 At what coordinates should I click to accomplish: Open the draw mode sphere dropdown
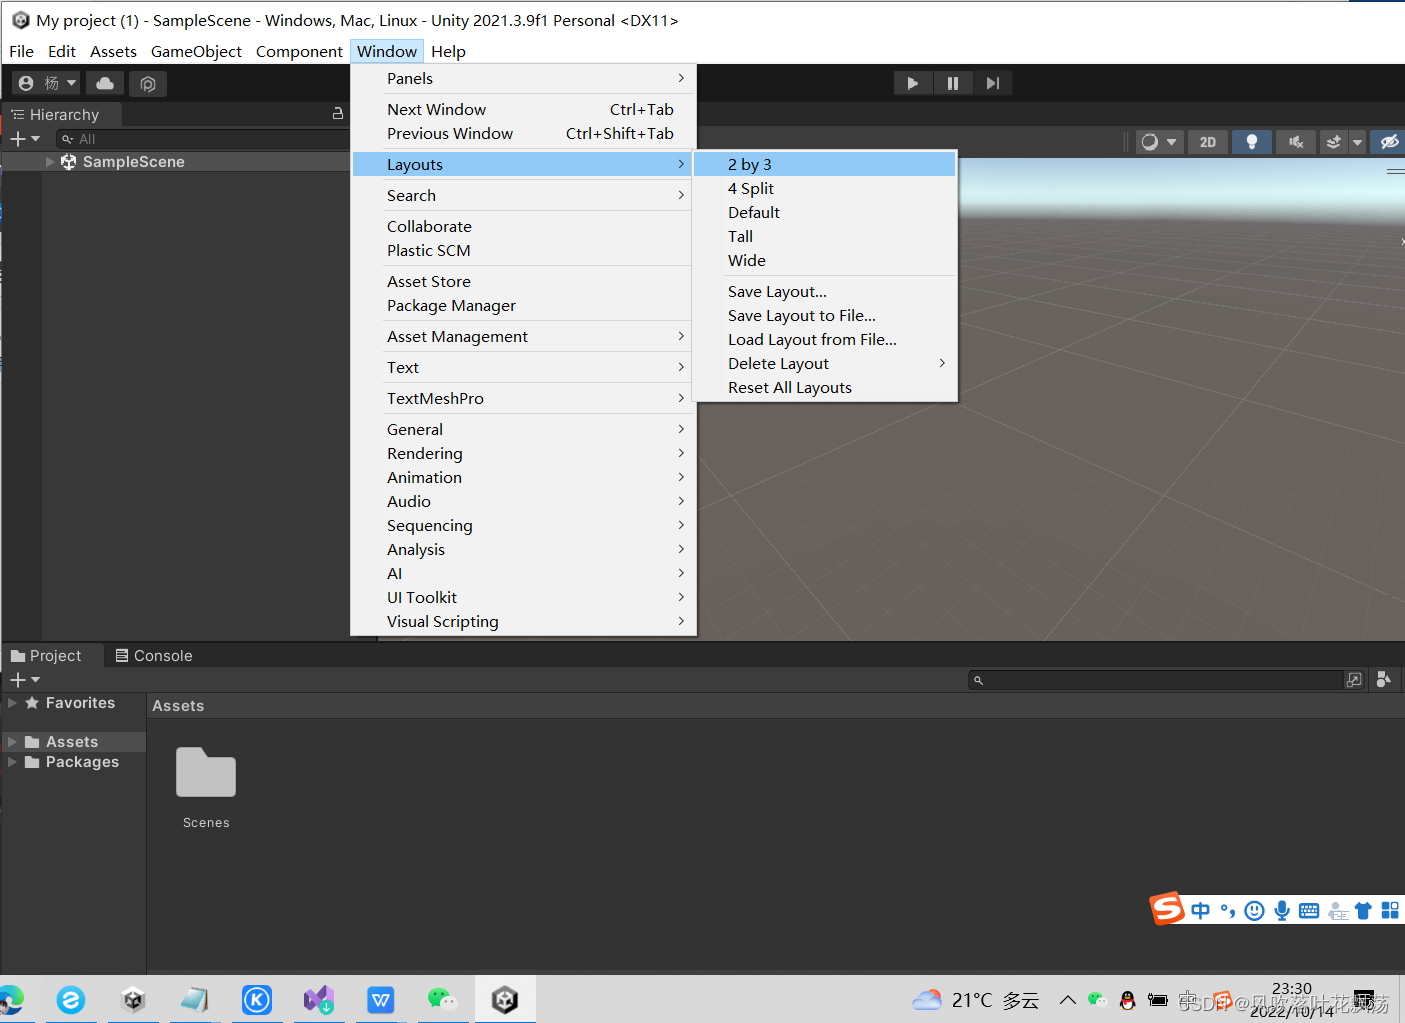coord(1160,142)
